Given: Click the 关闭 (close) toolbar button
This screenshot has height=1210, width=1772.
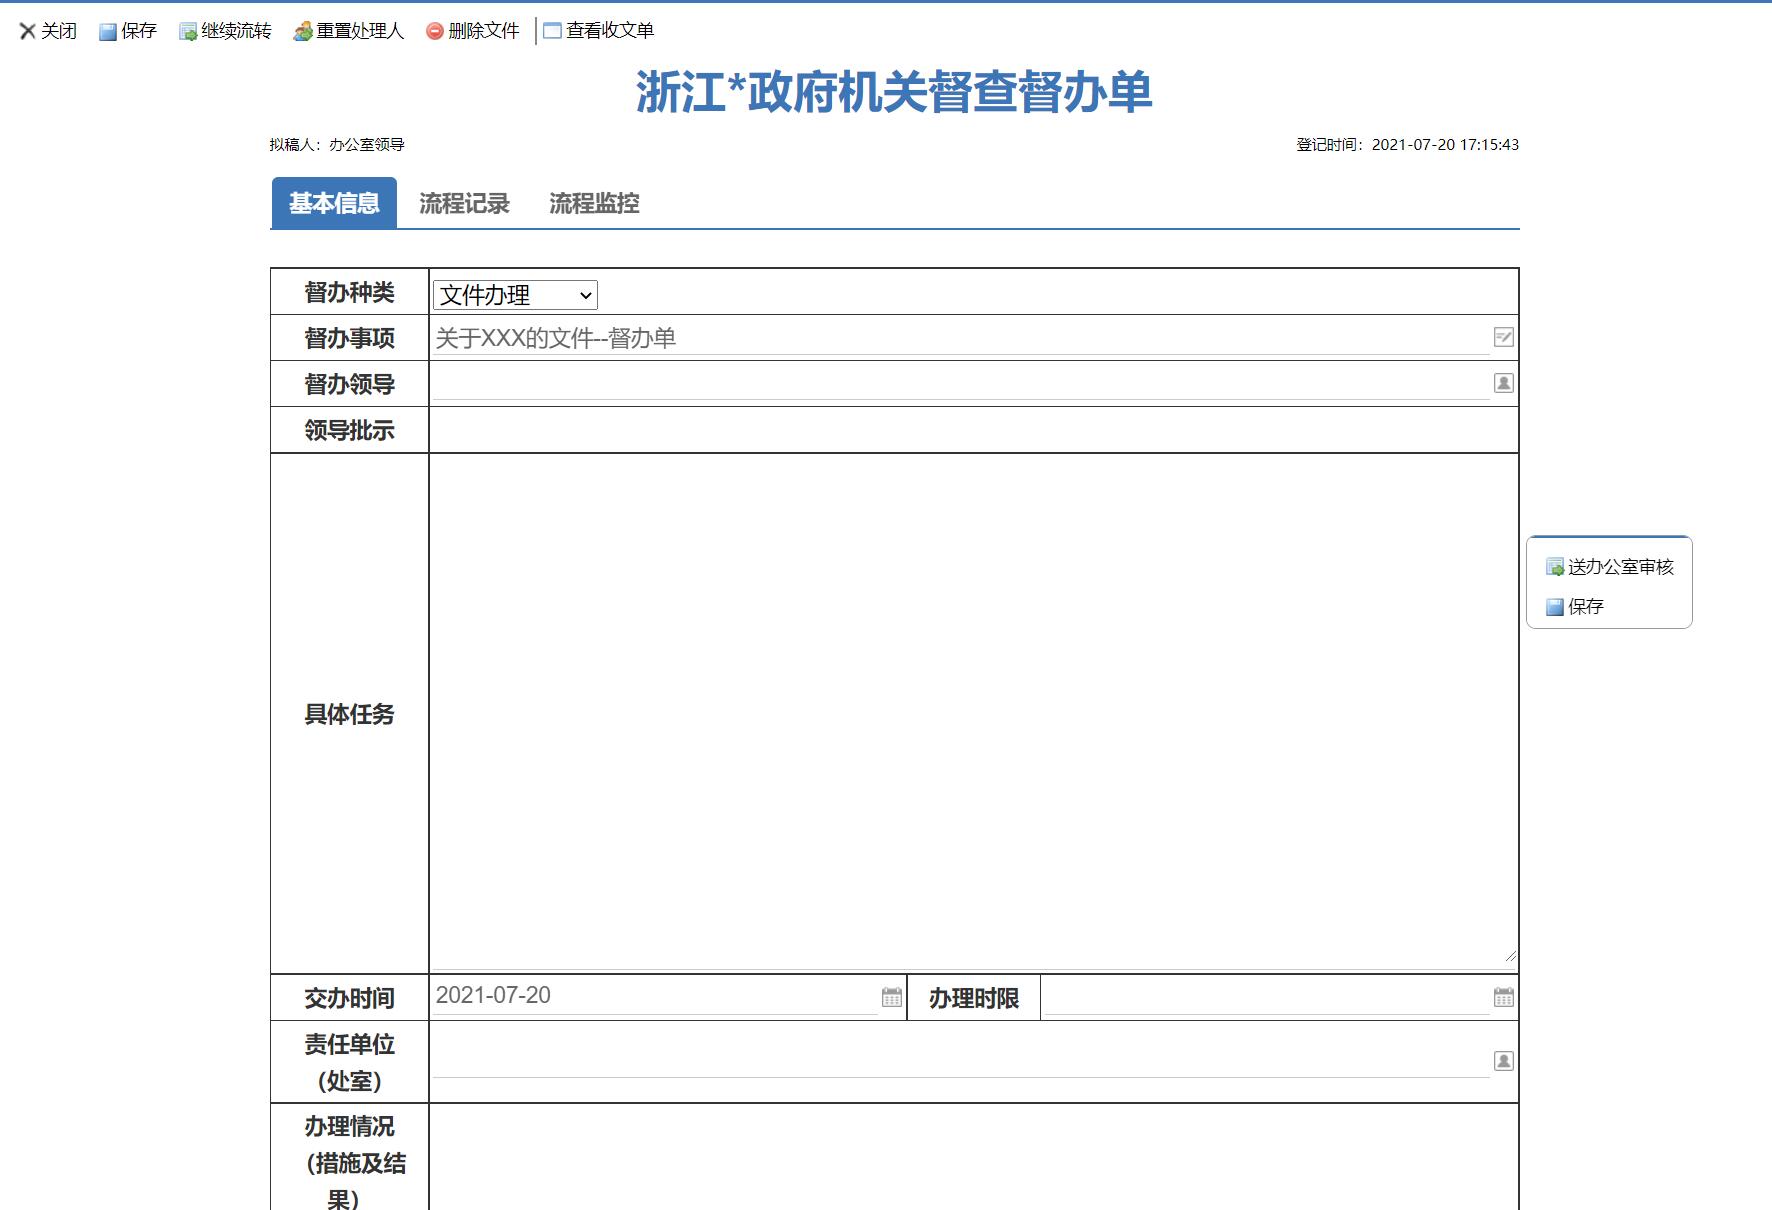Looking at the screenshot, I should click(48, 31).
